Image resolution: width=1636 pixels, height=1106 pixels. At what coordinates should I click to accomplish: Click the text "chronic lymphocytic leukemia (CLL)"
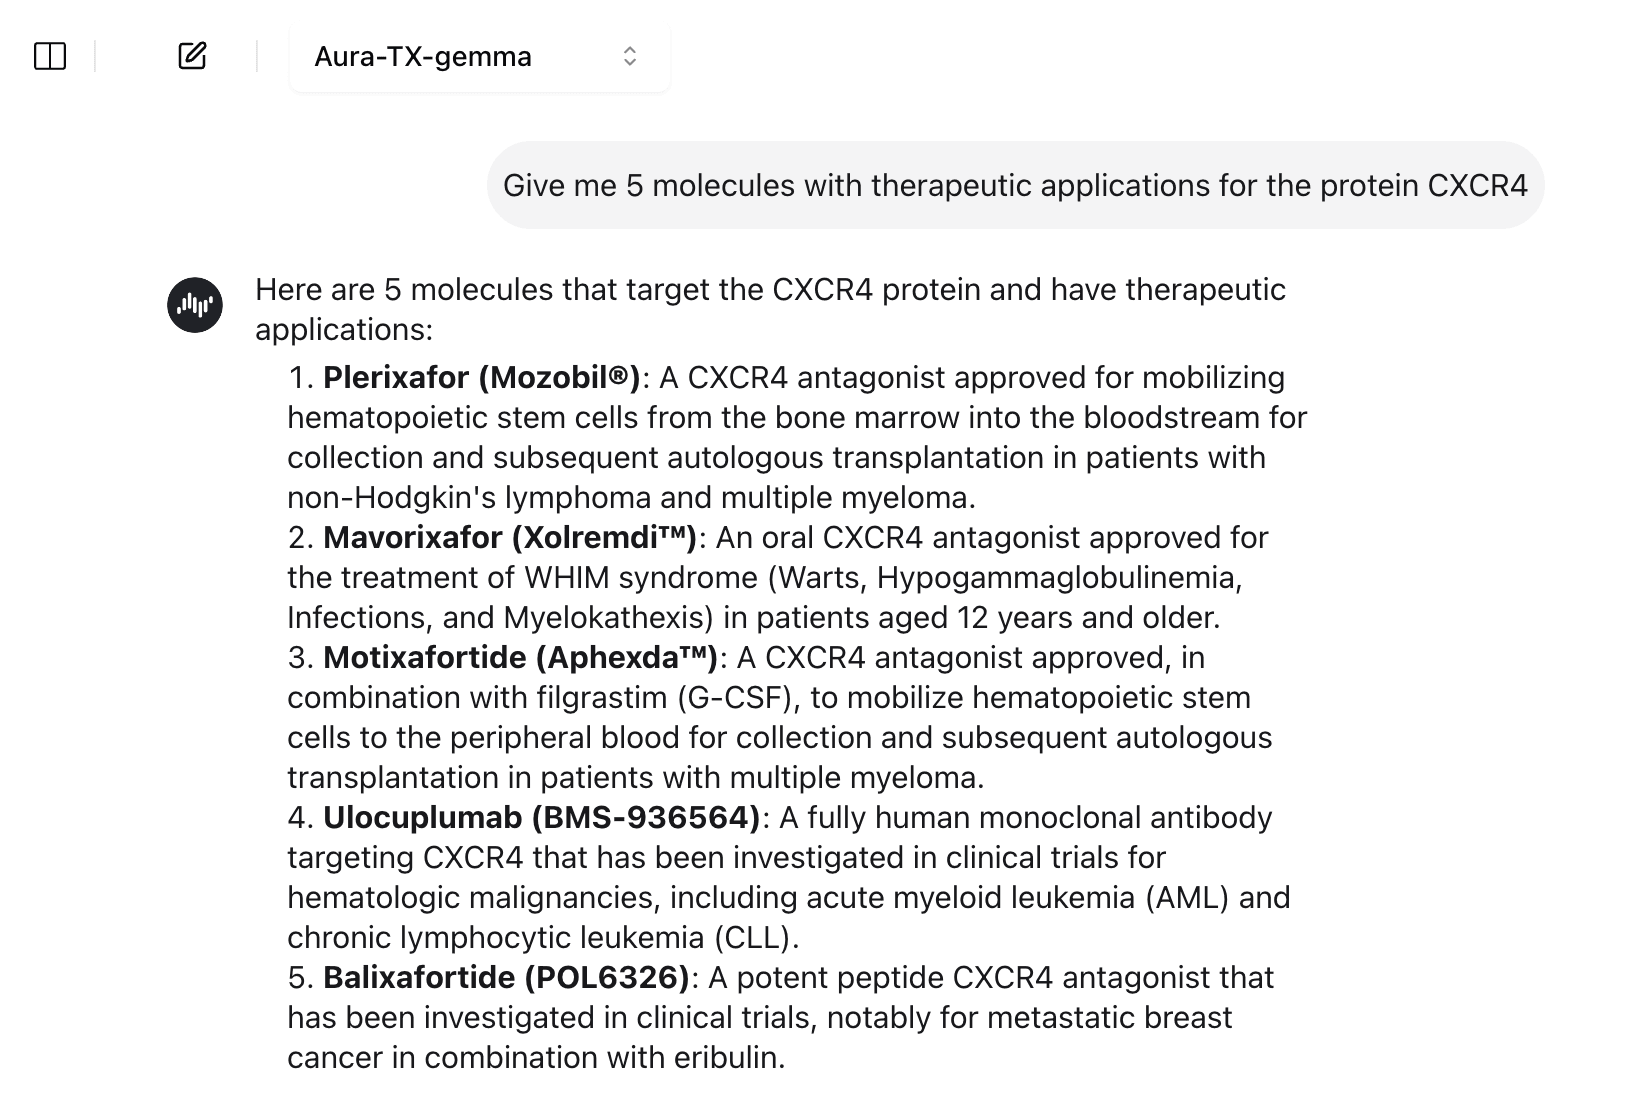tap(543, 938)
